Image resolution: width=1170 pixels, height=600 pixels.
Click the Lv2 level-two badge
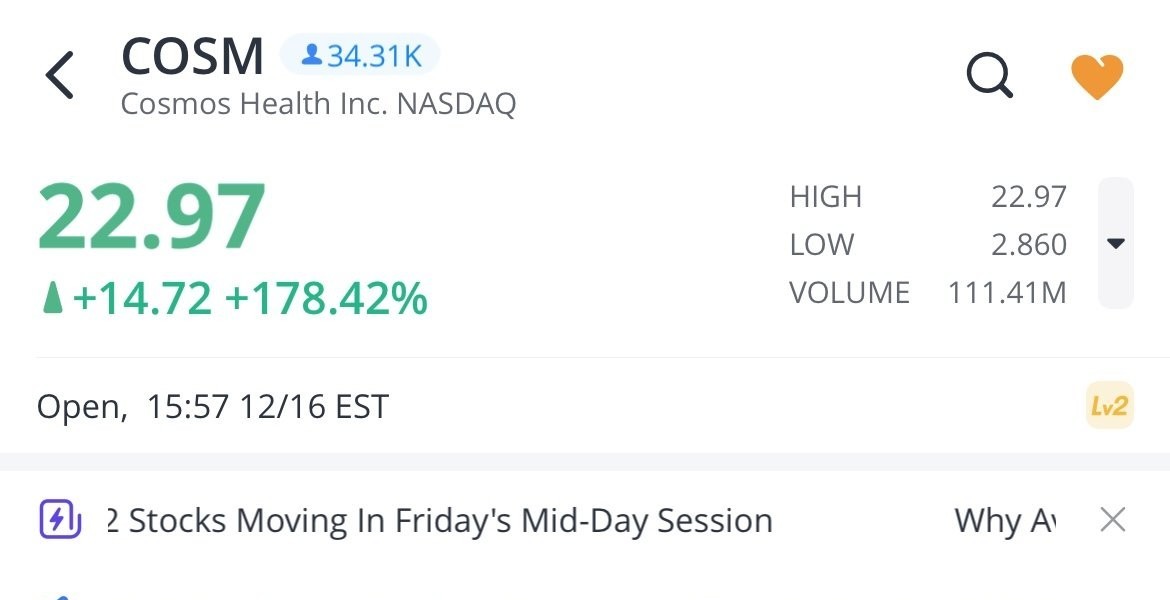[1109, 406]
